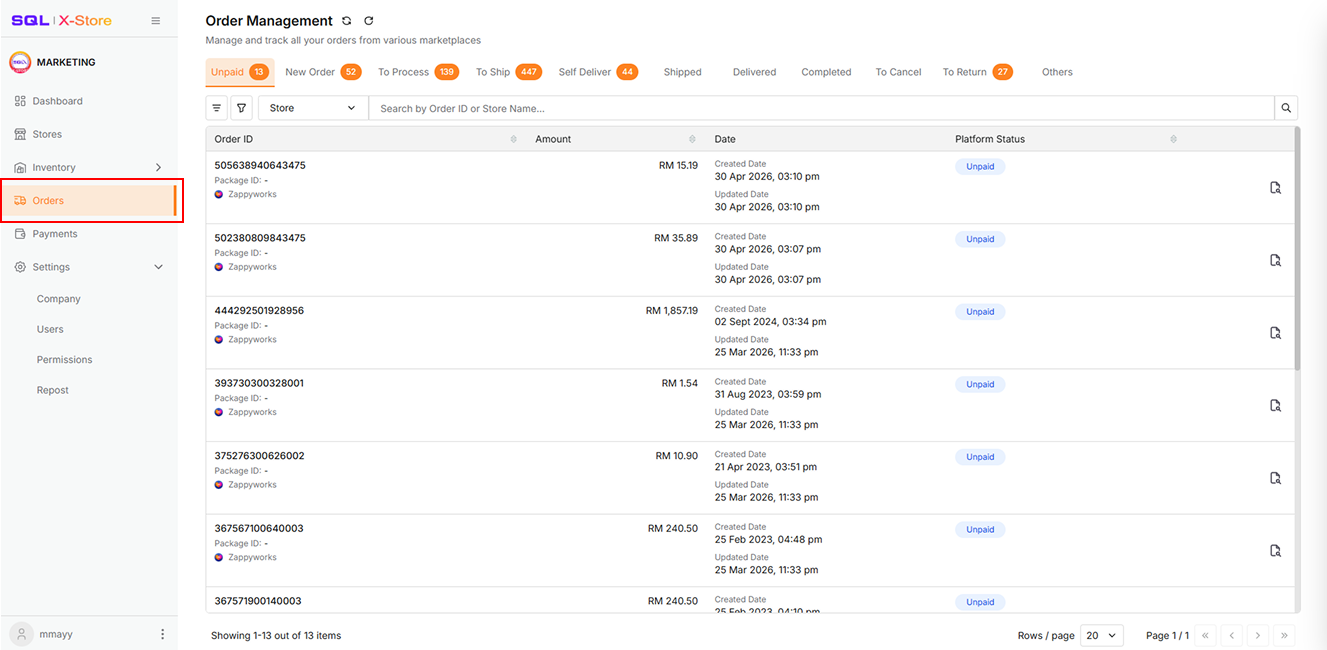Click the MARKETING company logo
Screen dimensions: 1327x650
[x=20, y=62]
